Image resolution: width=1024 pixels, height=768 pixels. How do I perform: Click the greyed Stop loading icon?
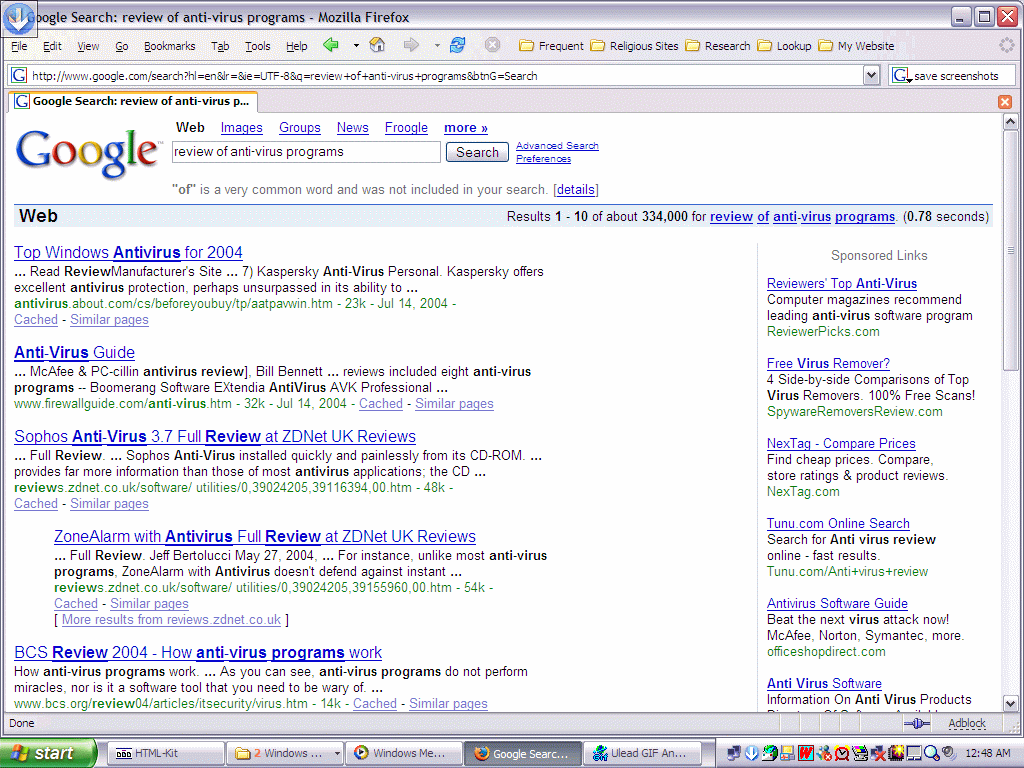pyautogui.click(x=492, y=45)
